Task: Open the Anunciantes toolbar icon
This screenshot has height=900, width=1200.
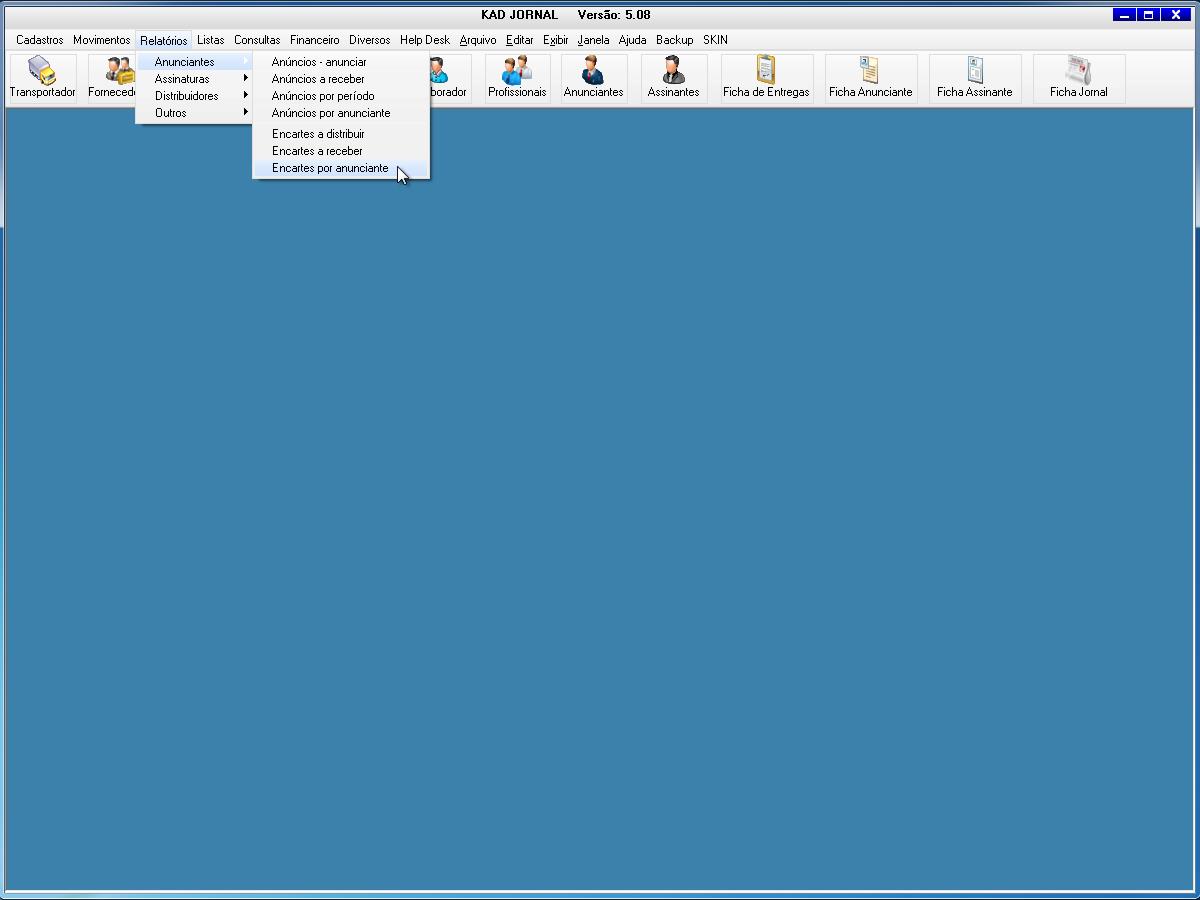Action: coord(593,78)
